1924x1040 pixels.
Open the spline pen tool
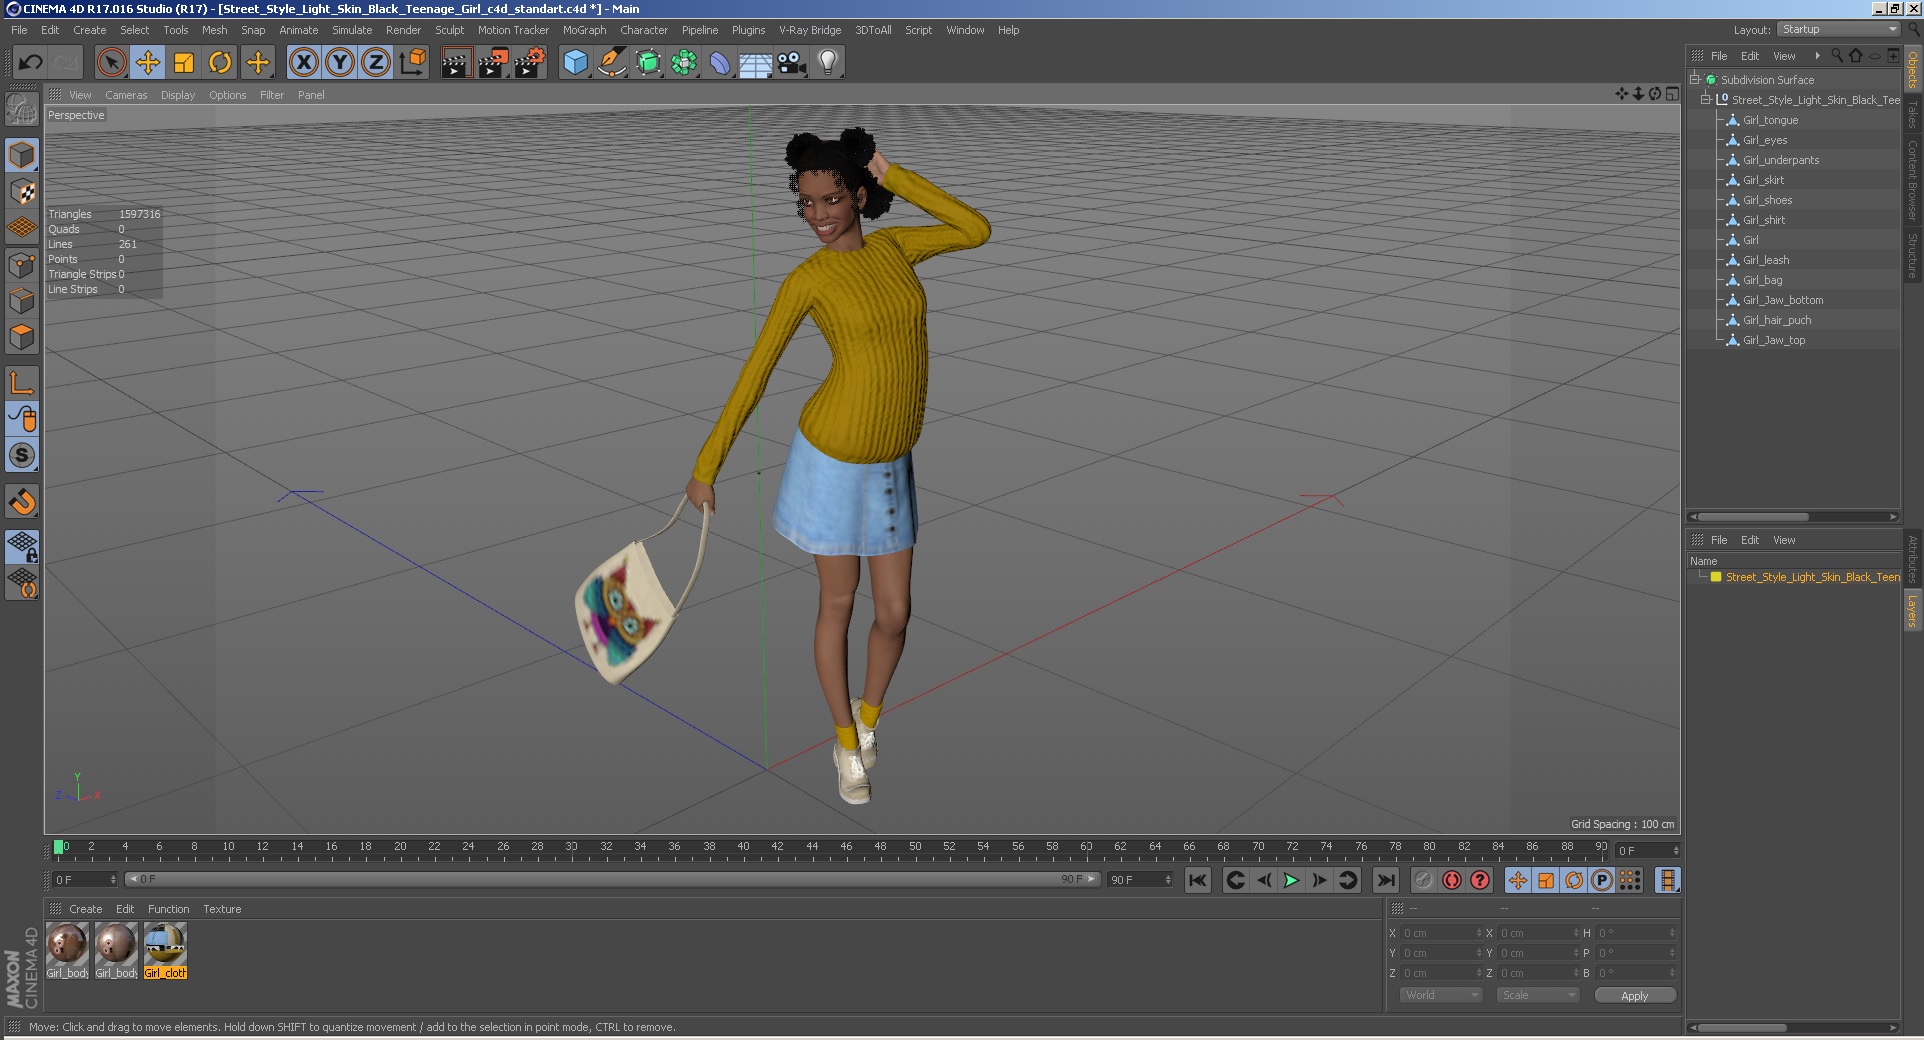coord(611,62)
